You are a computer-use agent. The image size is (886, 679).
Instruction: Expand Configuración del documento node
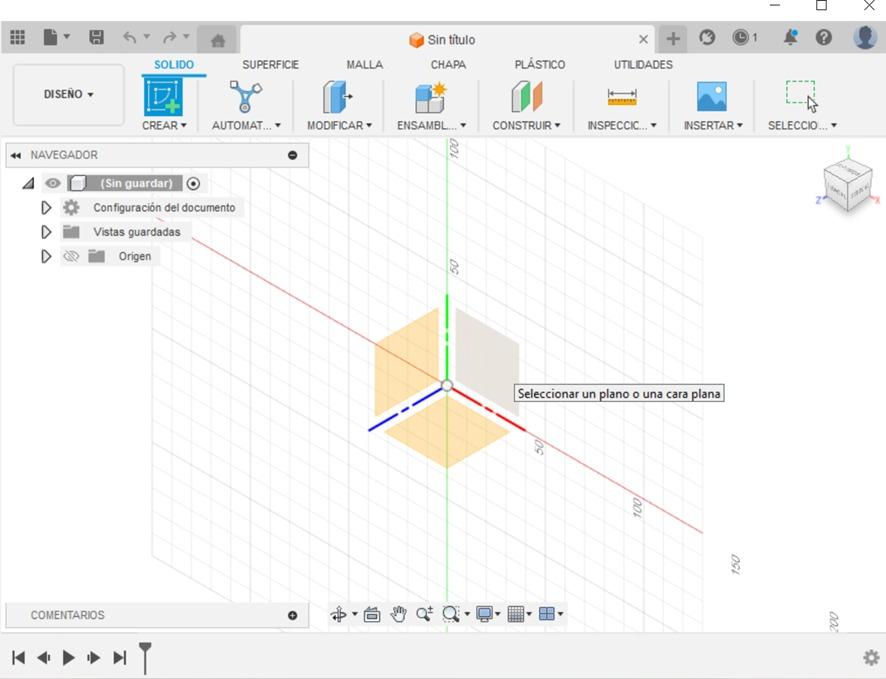[46, 208]
